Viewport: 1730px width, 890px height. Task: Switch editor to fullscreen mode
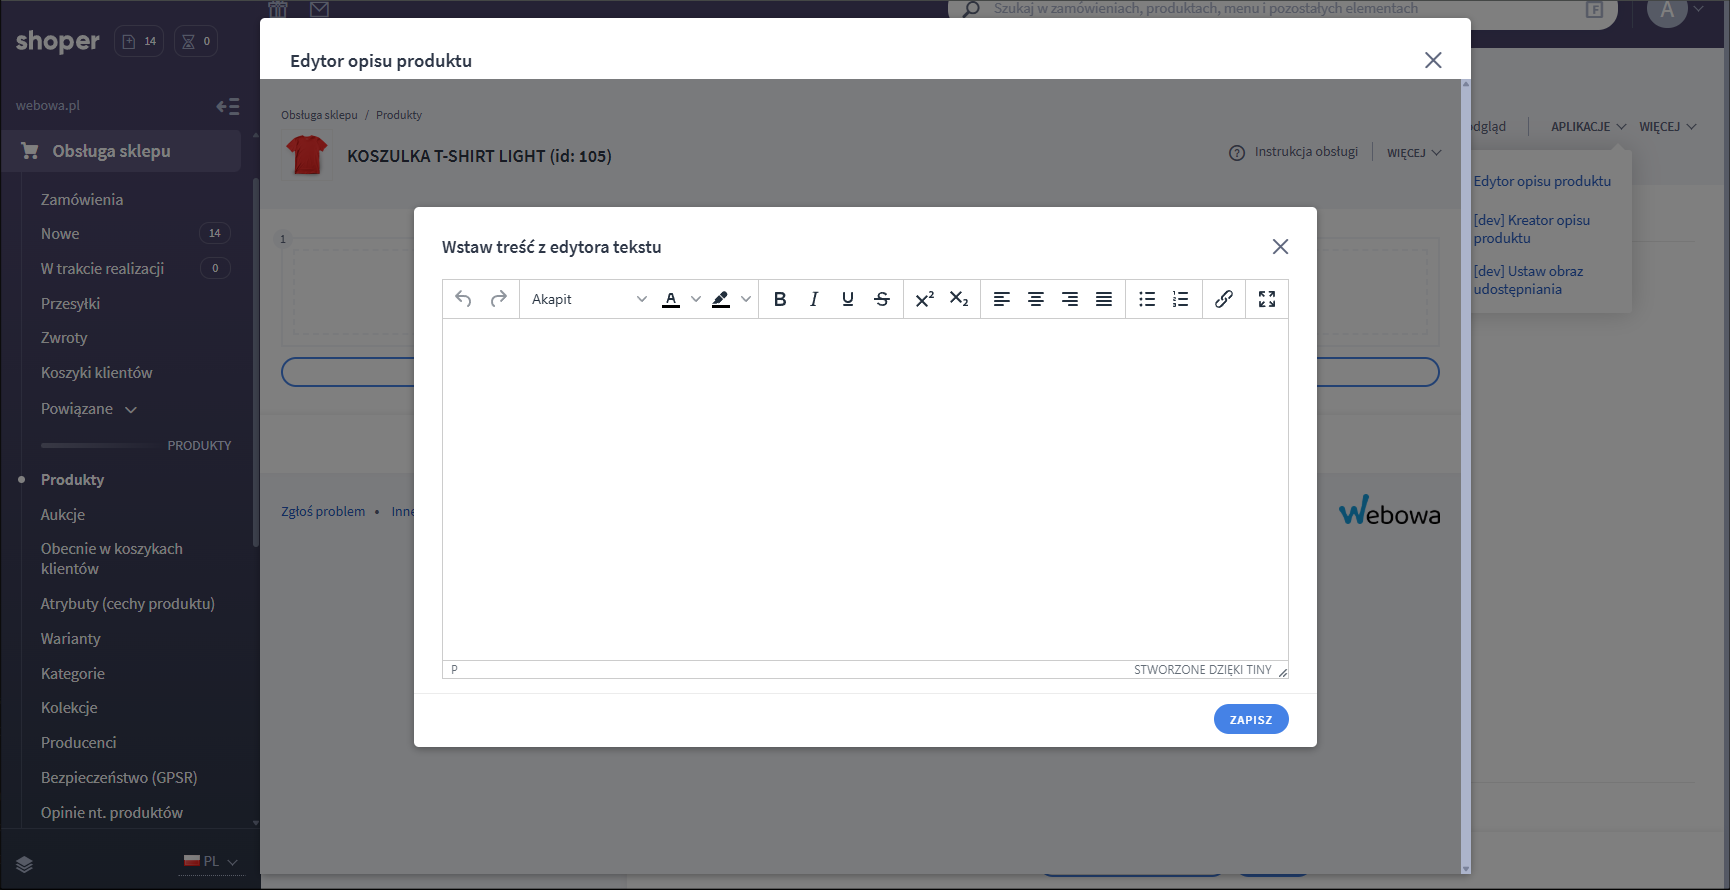[1267, 299]
